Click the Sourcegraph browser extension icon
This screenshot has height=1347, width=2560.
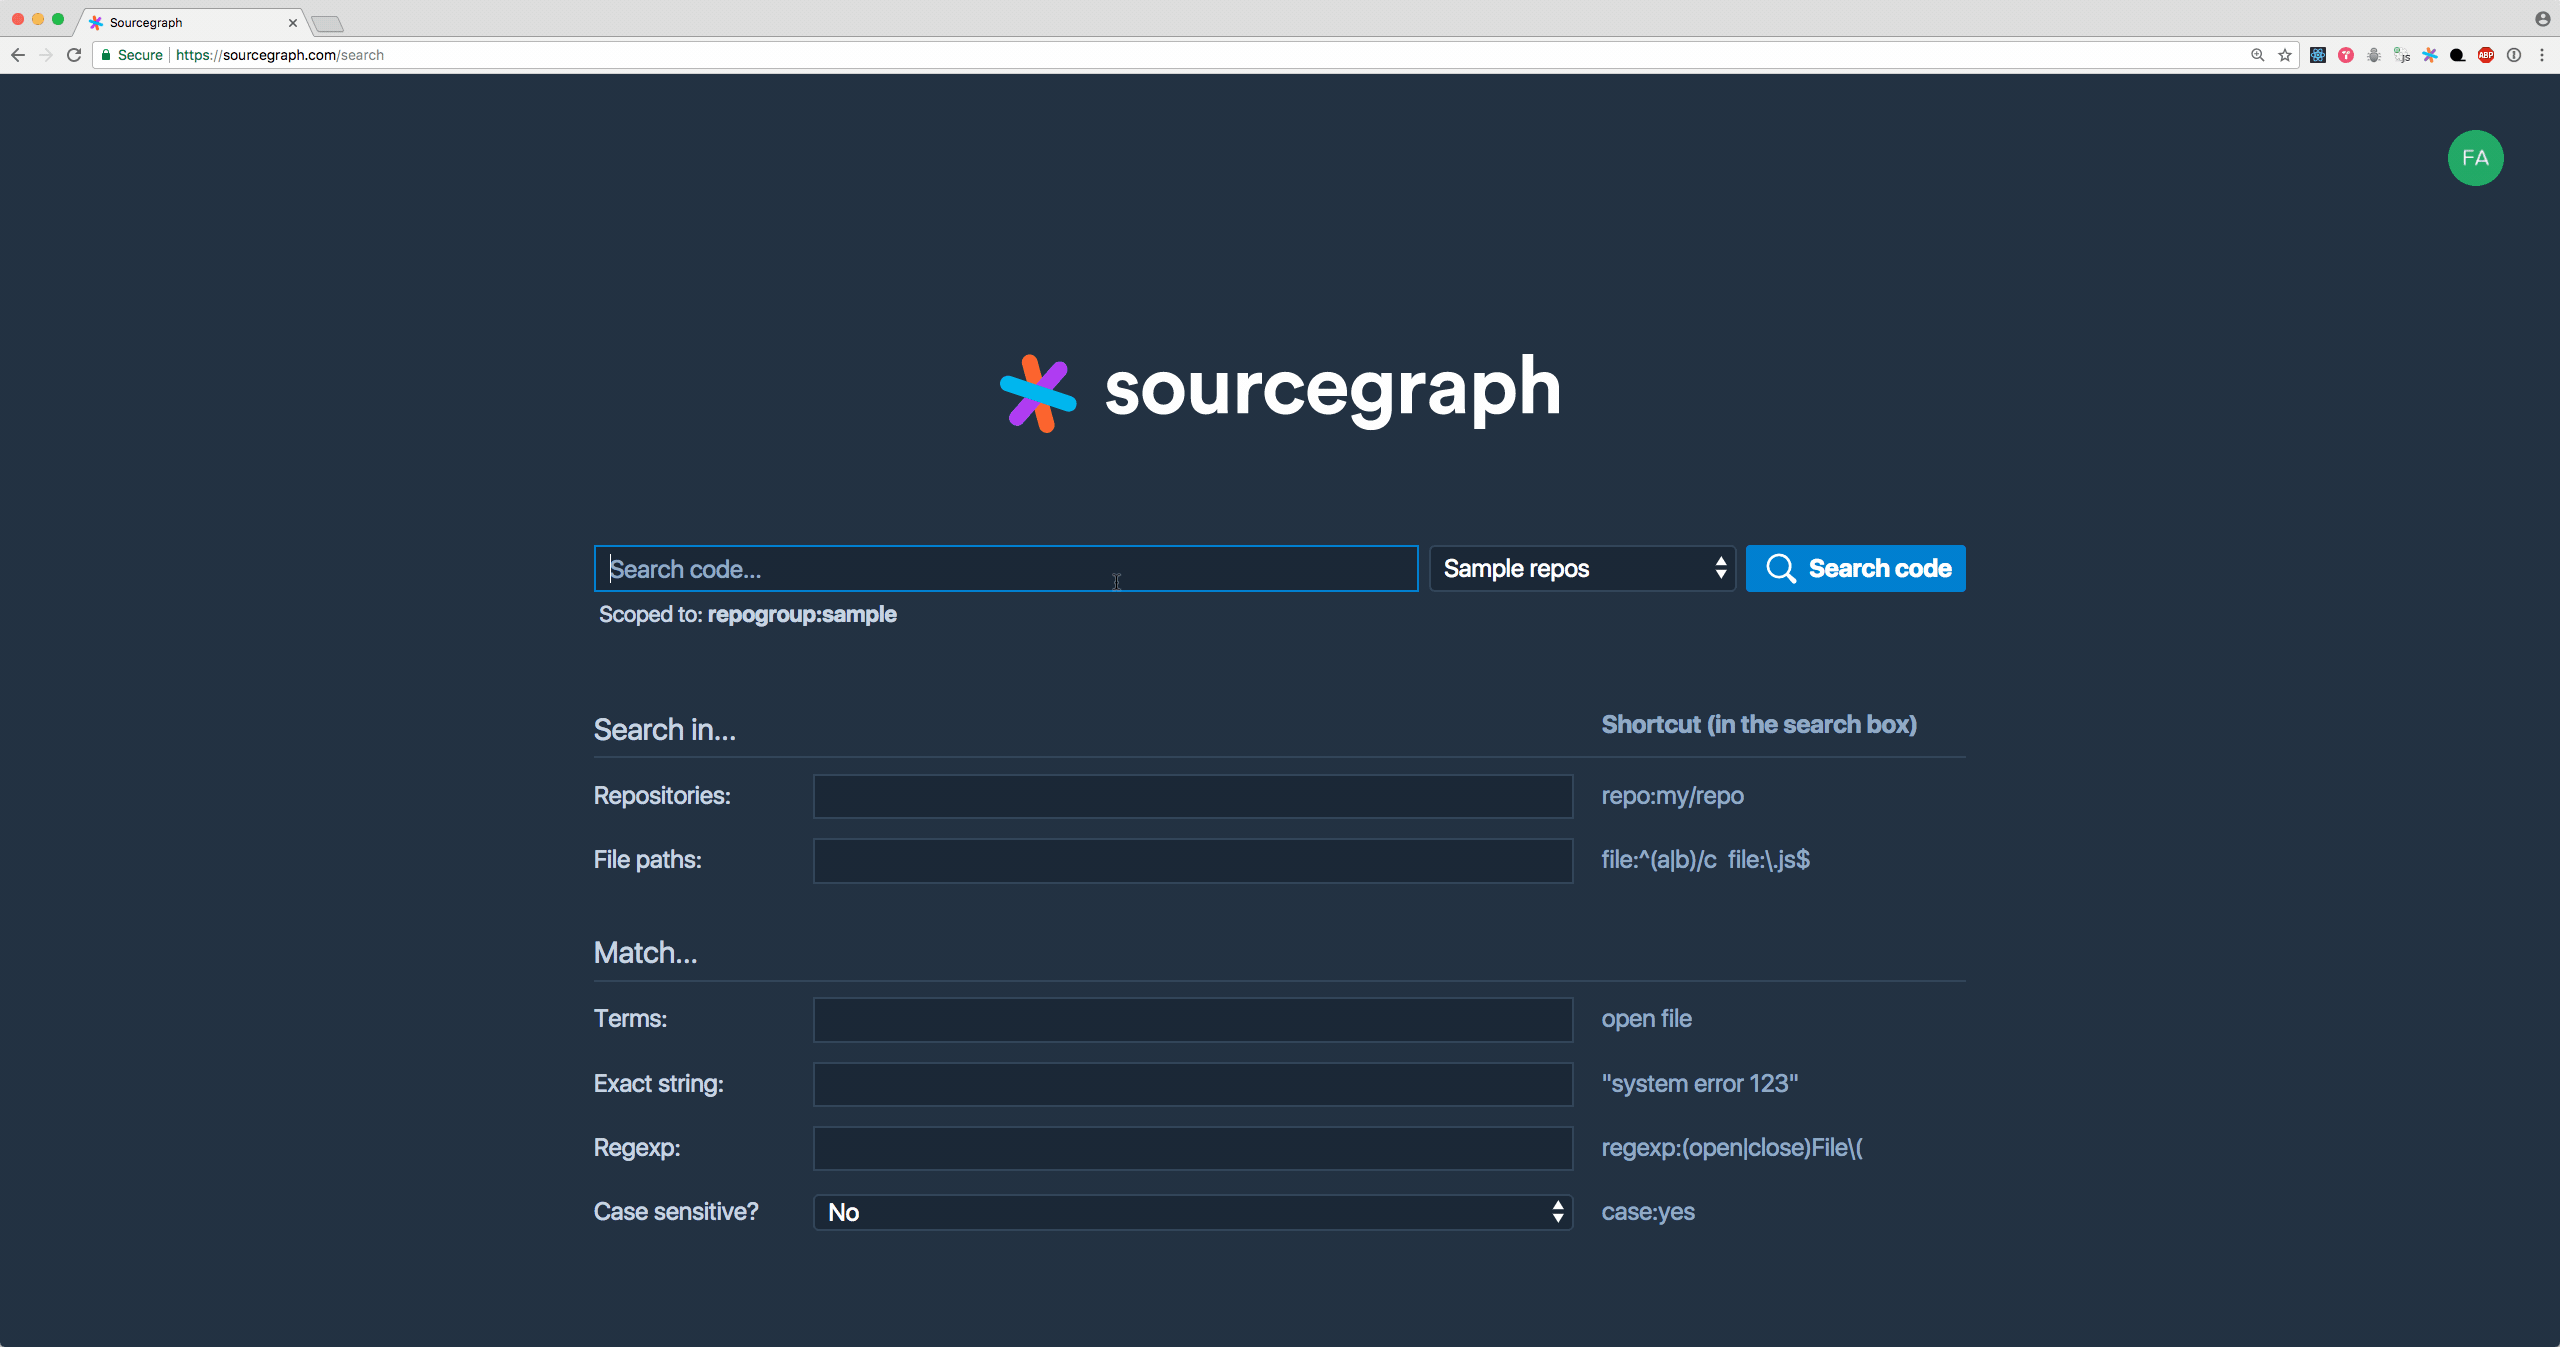pos(2429,55)
